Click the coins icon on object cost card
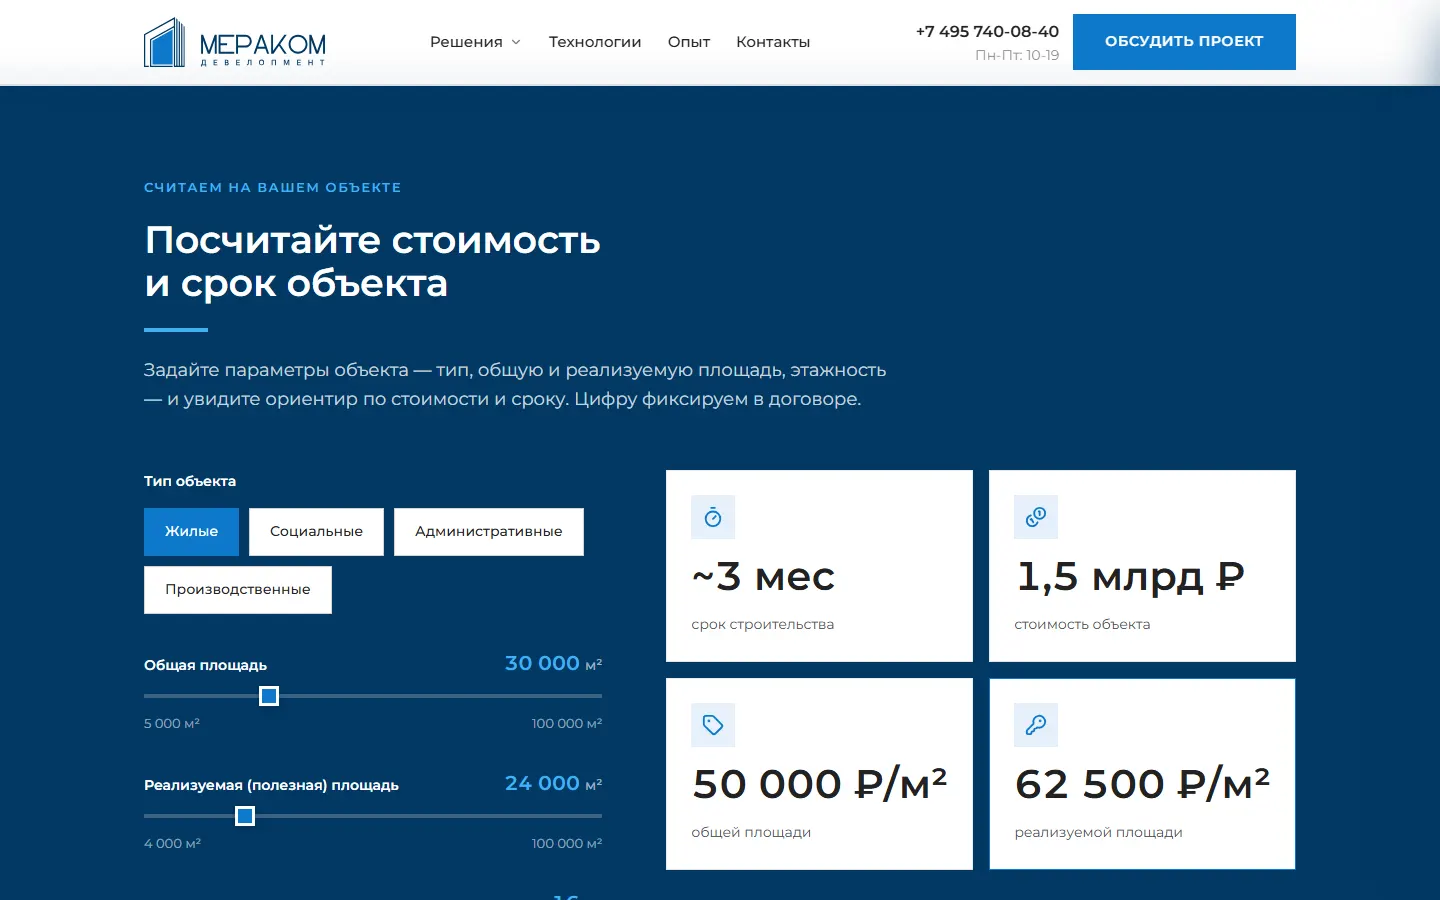This screenshot has height=900, width=1440. pos(1036,517)
